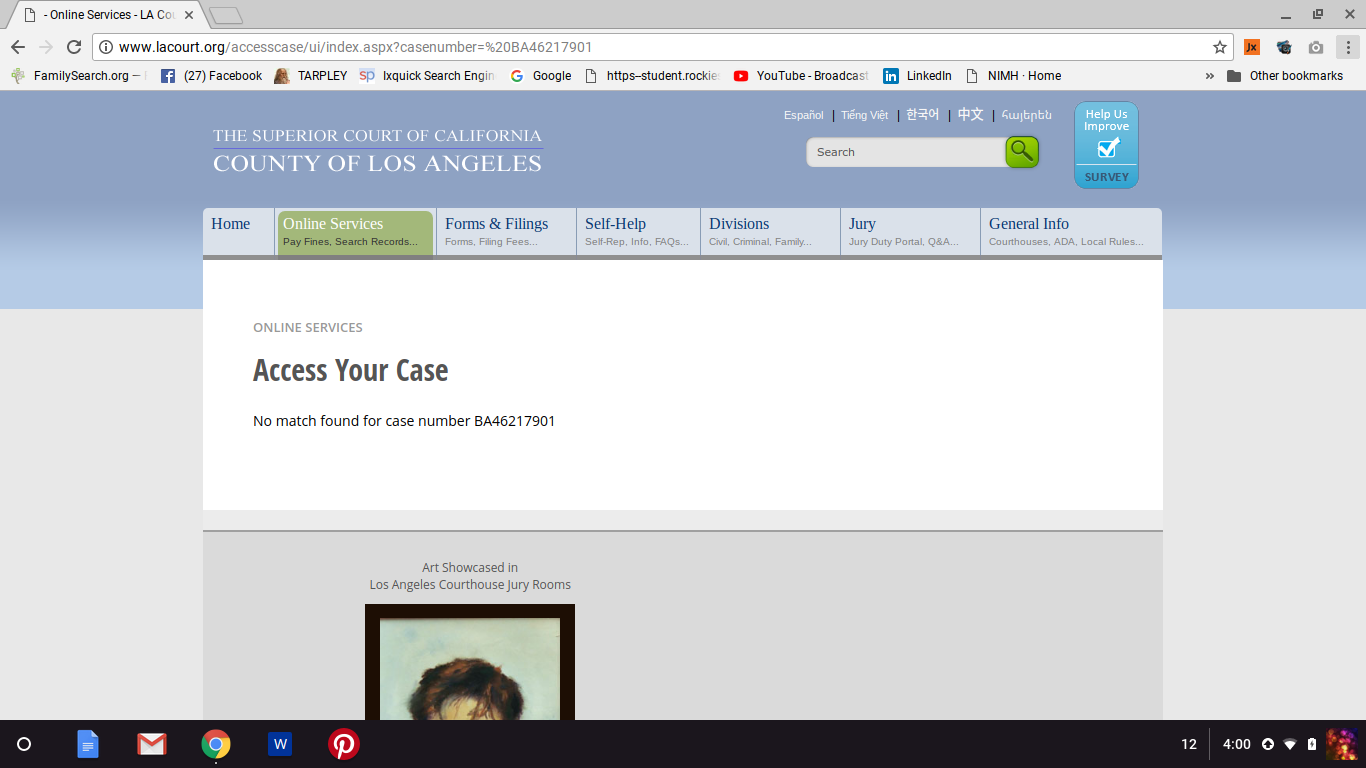Open the Other bookmarks folder
This screenshot has width=1366, height=768.
[1285, 76]
